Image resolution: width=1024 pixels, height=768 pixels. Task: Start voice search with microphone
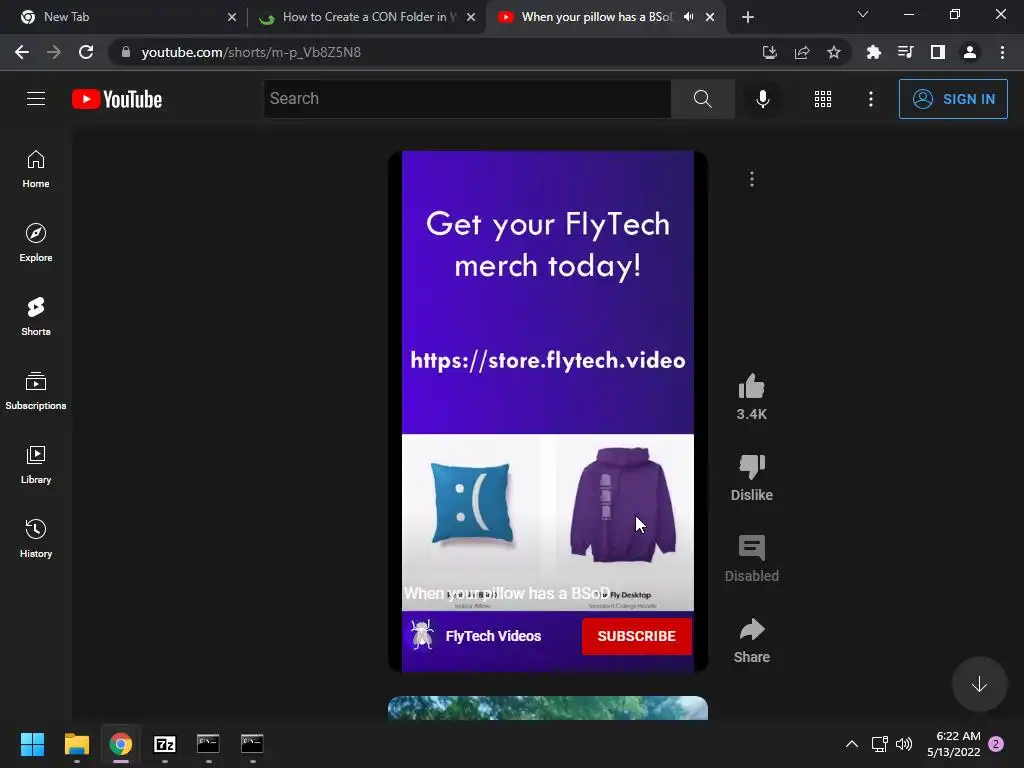tap(762, 99)
